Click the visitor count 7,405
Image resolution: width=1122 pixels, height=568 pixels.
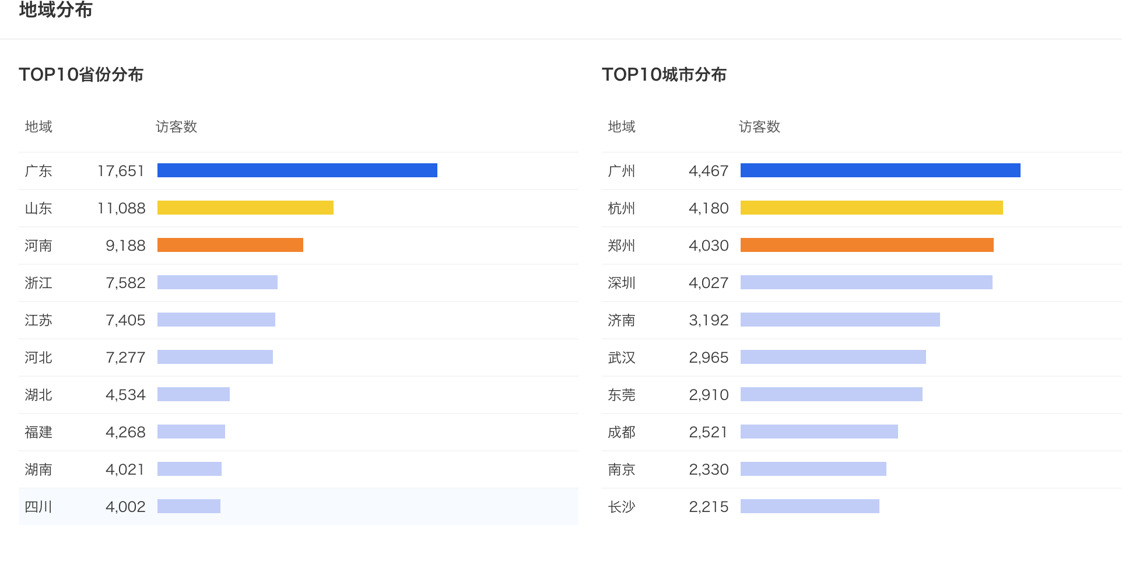pyautogui.click(x=126, y=320)
